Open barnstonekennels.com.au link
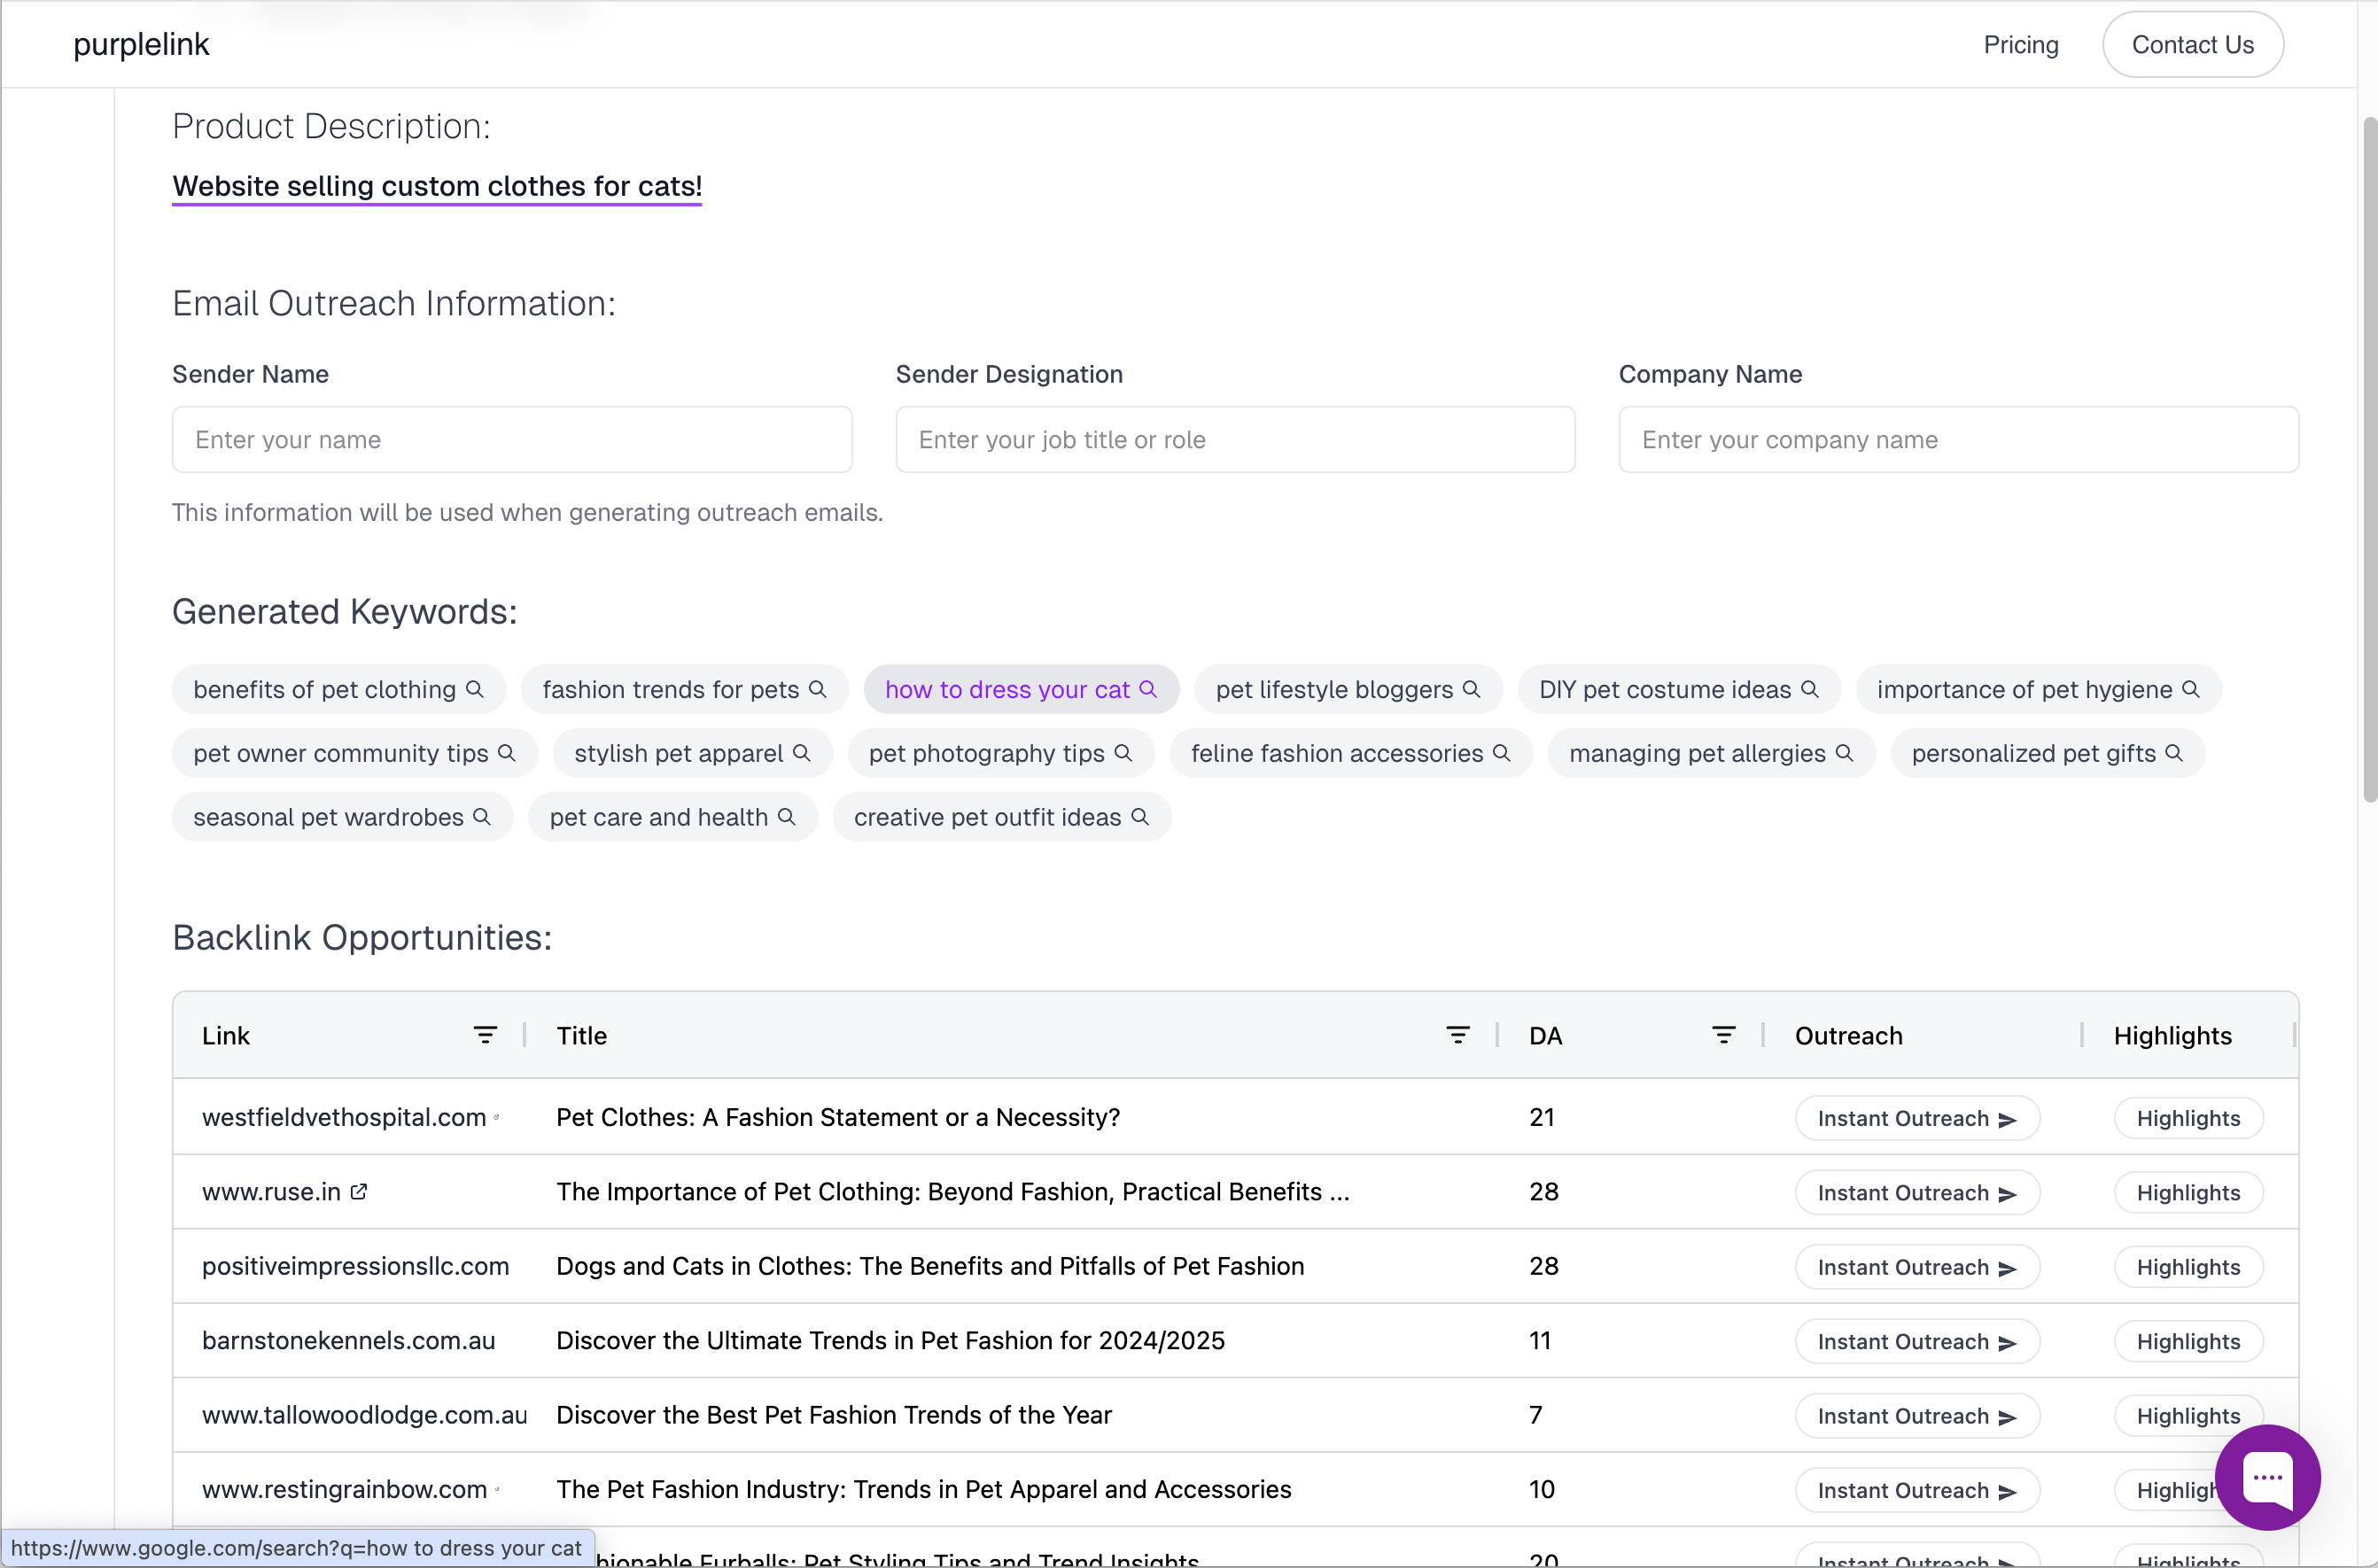Viewport: 2378px width, 1568px height. click(x=348, y=1340)
